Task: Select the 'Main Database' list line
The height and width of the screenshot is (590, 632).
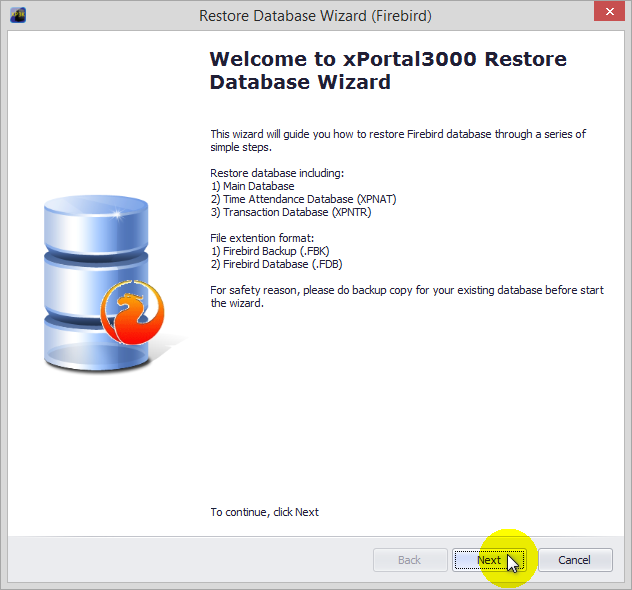Action: 252,186
